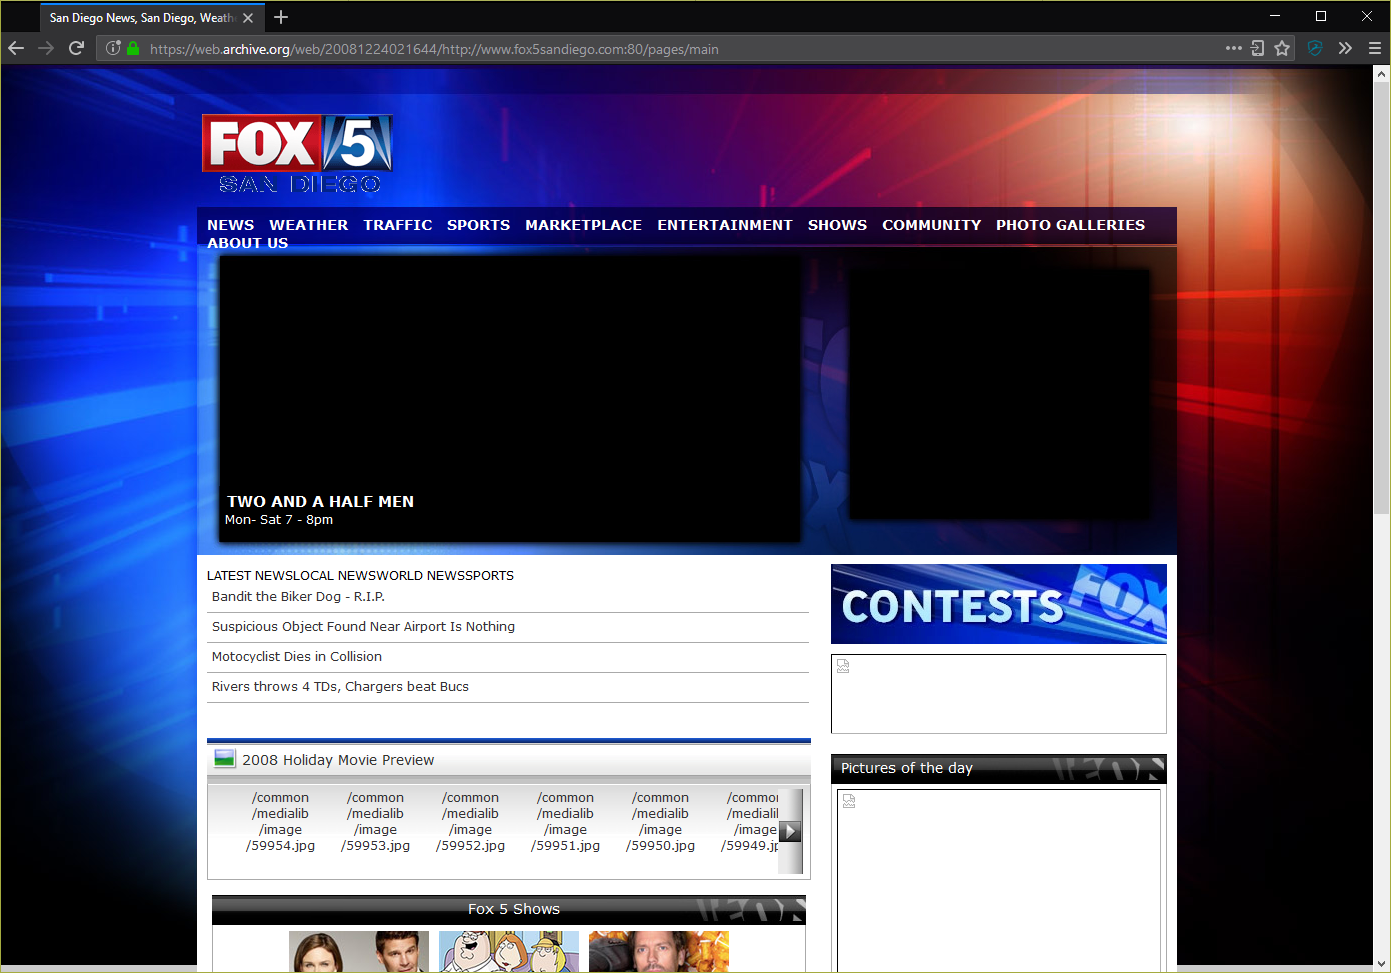Open the ENTERTAINMENT menu
1391x973 pixels.
coord(725,225)
